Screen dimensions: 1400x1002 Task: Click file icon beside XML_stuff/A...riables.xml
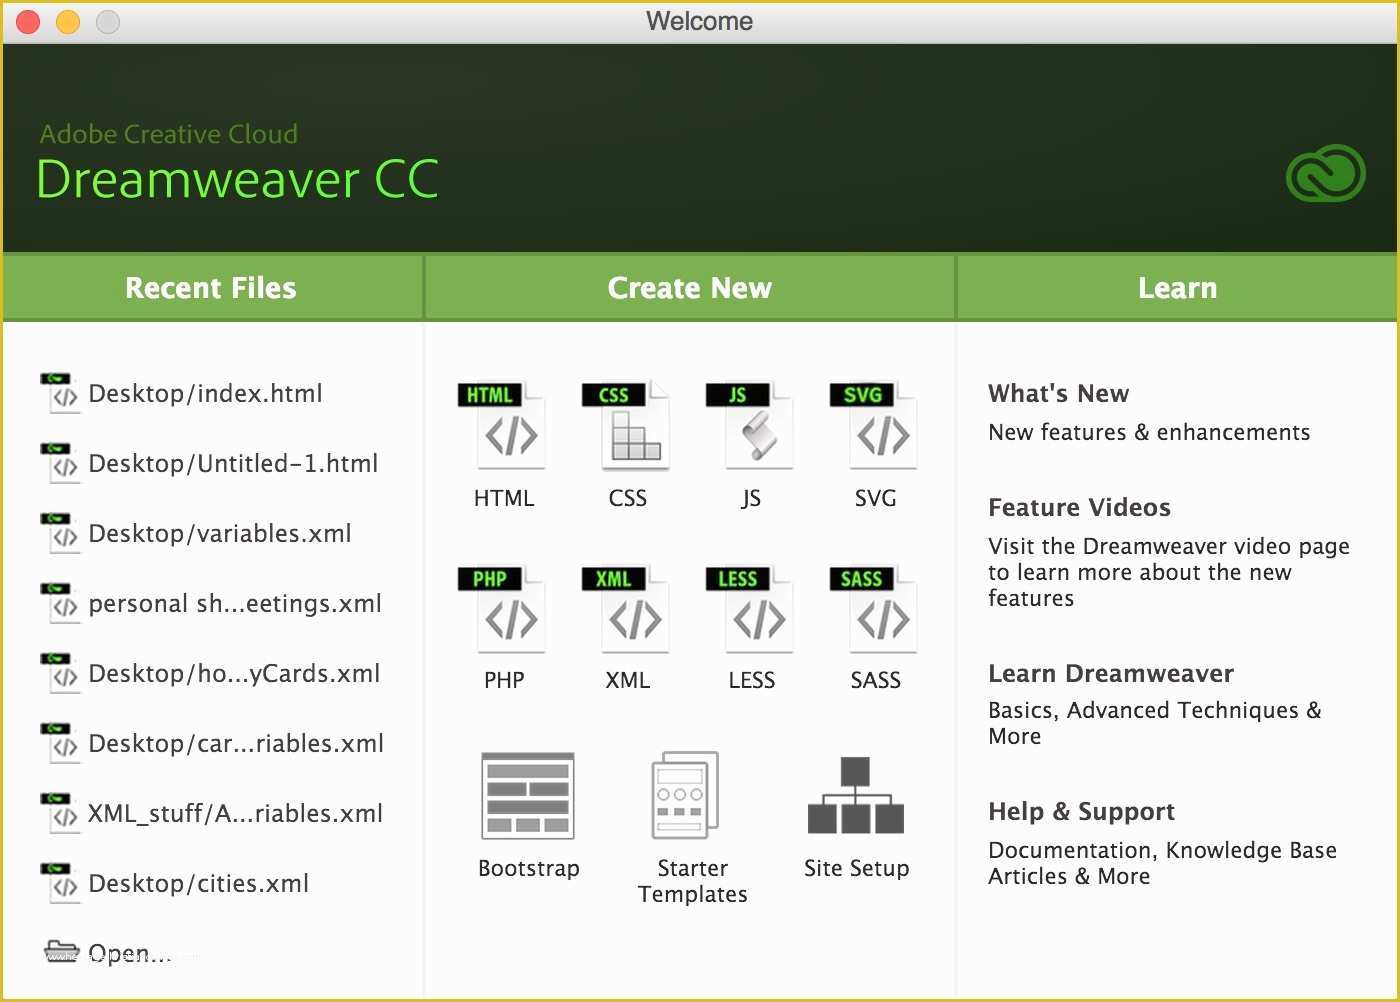pos(59,813)
